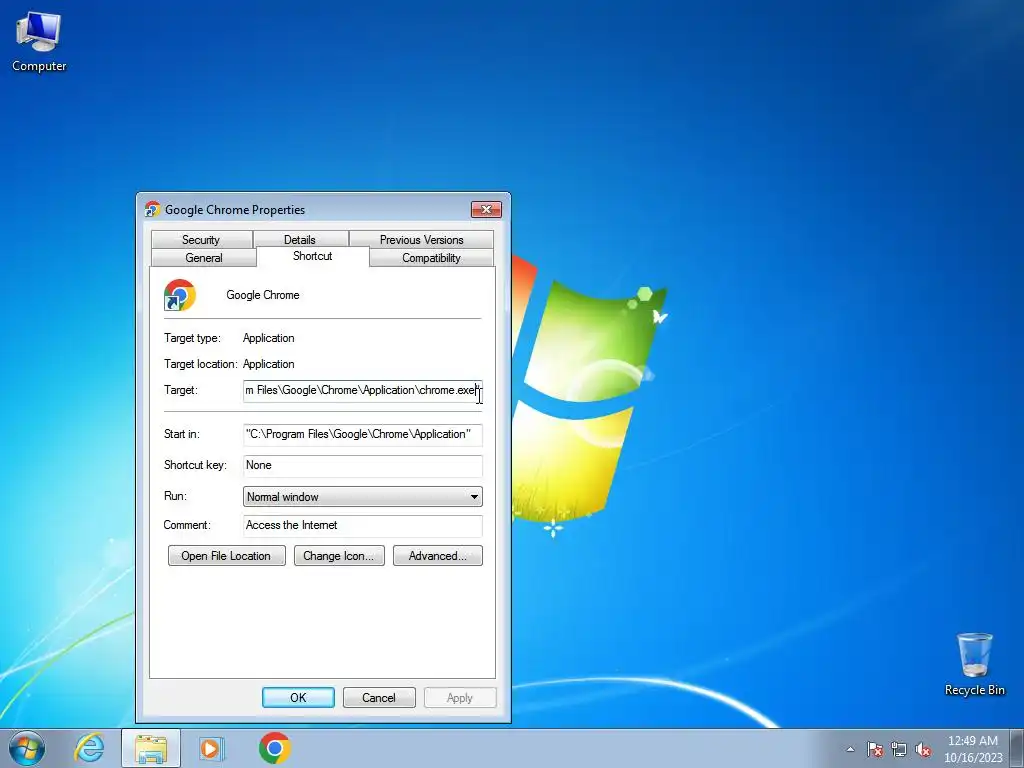Click the Comment field with Access the Internet
The height and width of the screenshot is (768, 1024).
(362, 525)
